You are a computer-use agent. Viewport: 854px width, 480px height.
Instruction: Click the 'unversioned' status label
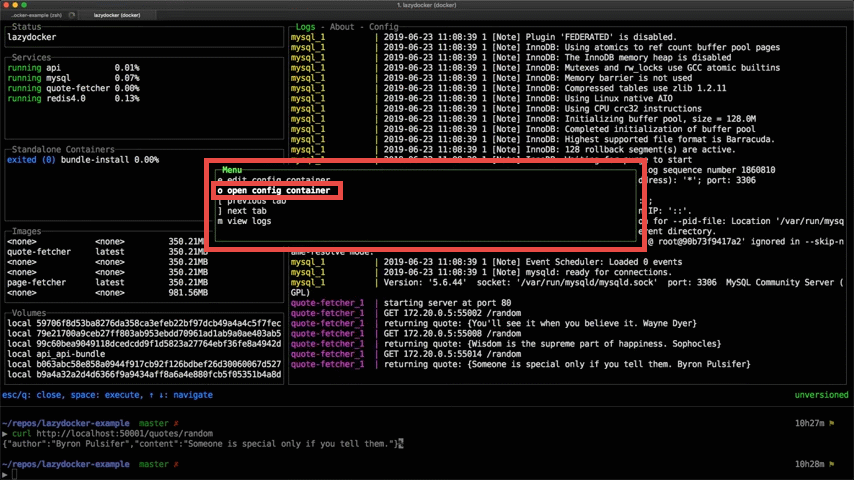pos(820,395)
